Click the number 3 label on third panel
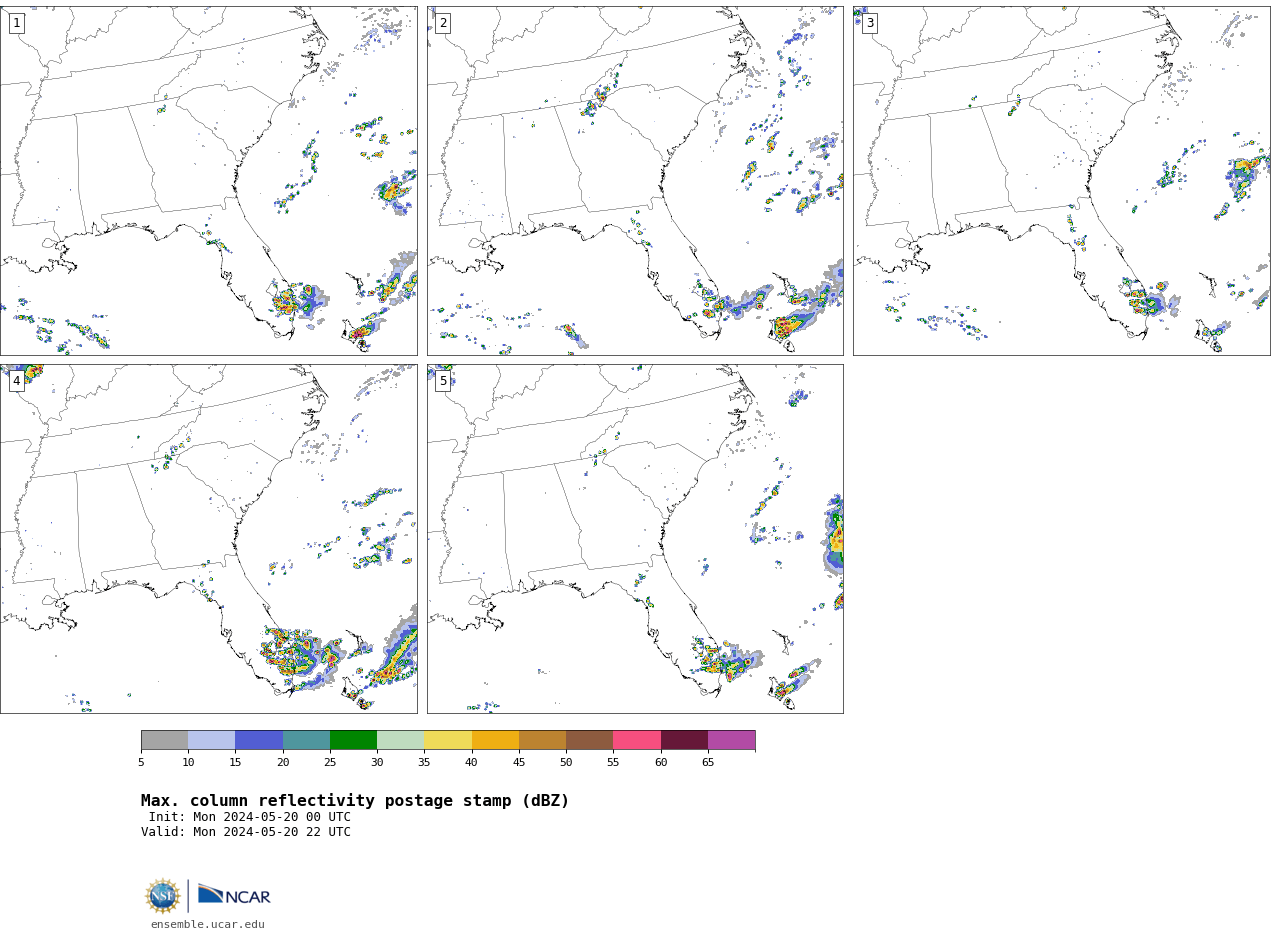1280x936 pixels. click(x=869, y=23)
